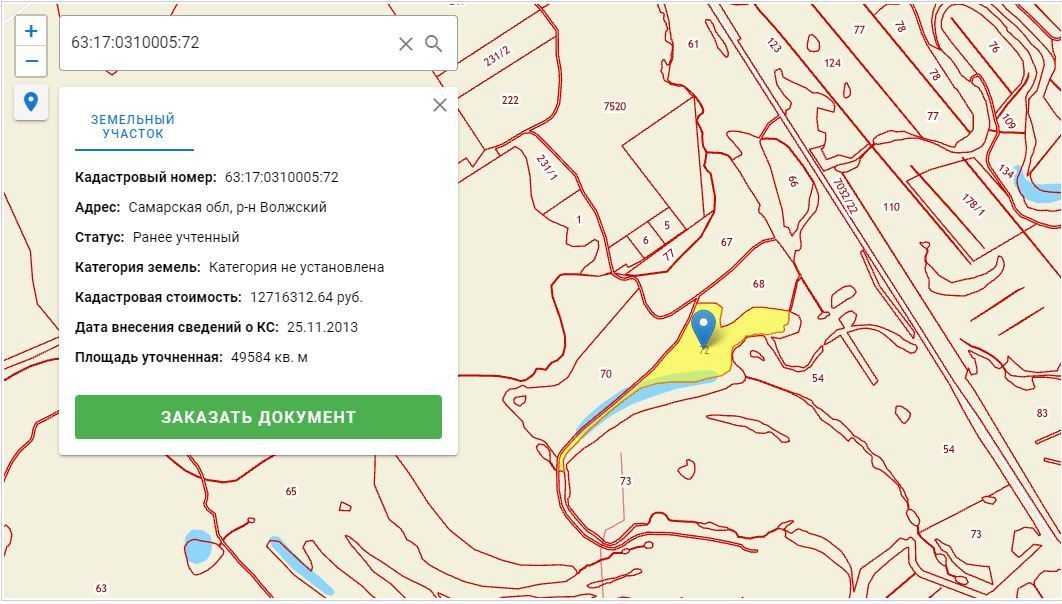This screenshot has width=1062, height=604.
Task: Select the Земельный участок tab
Action: [x=133, y=127]
